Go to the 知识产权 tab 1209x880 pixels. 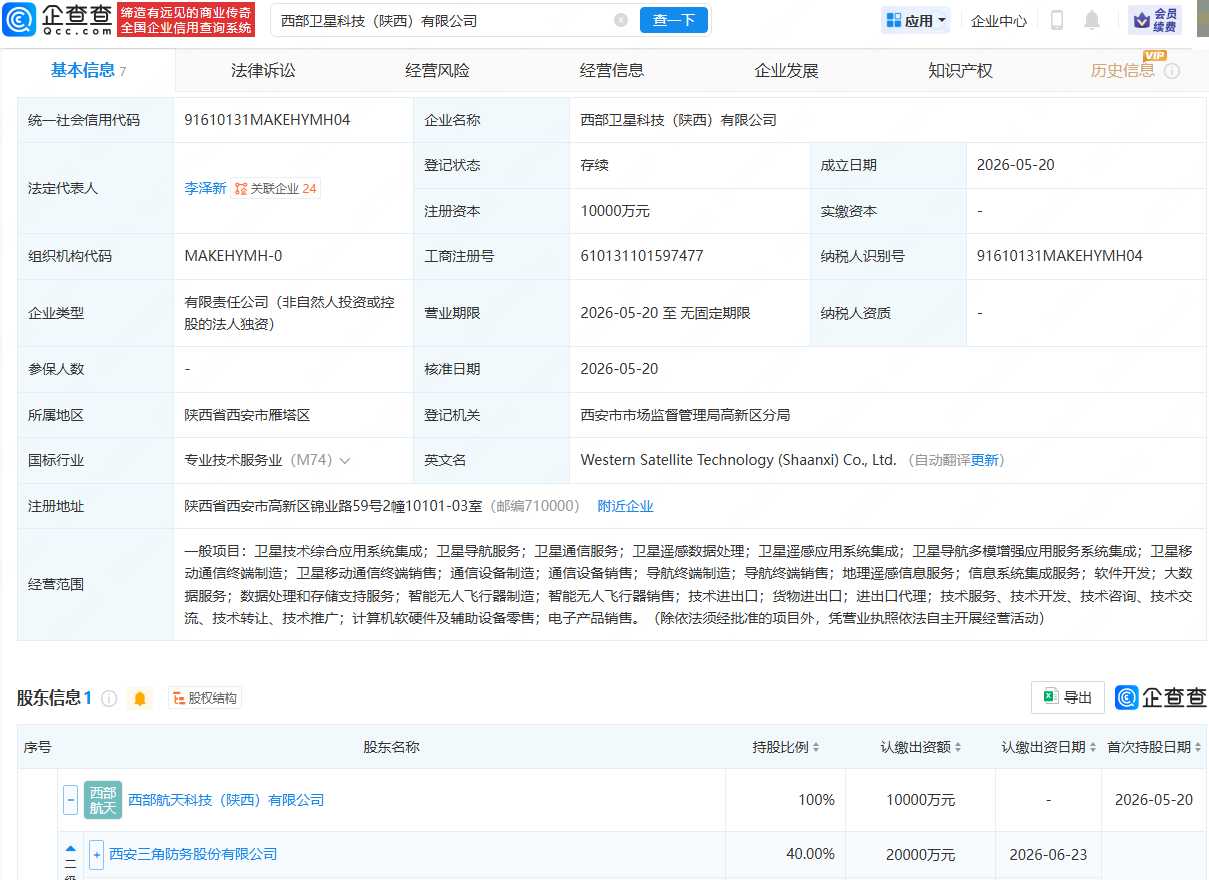(x=960, y=70)
